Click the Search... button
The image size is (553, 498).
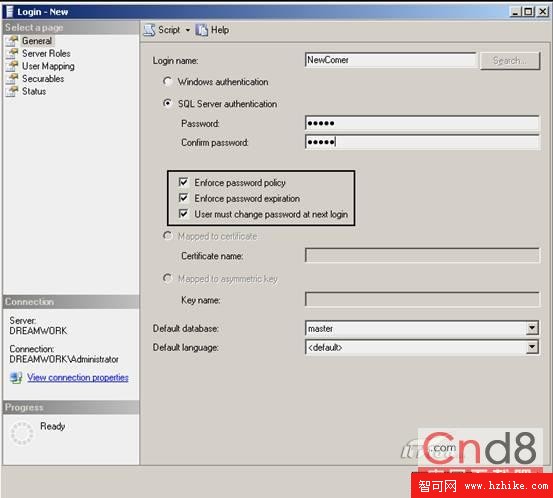point(510,61)
